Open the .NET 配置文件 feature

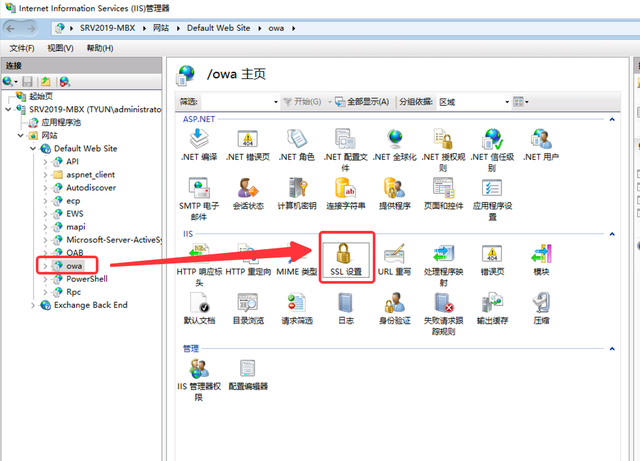click(345, 150)
